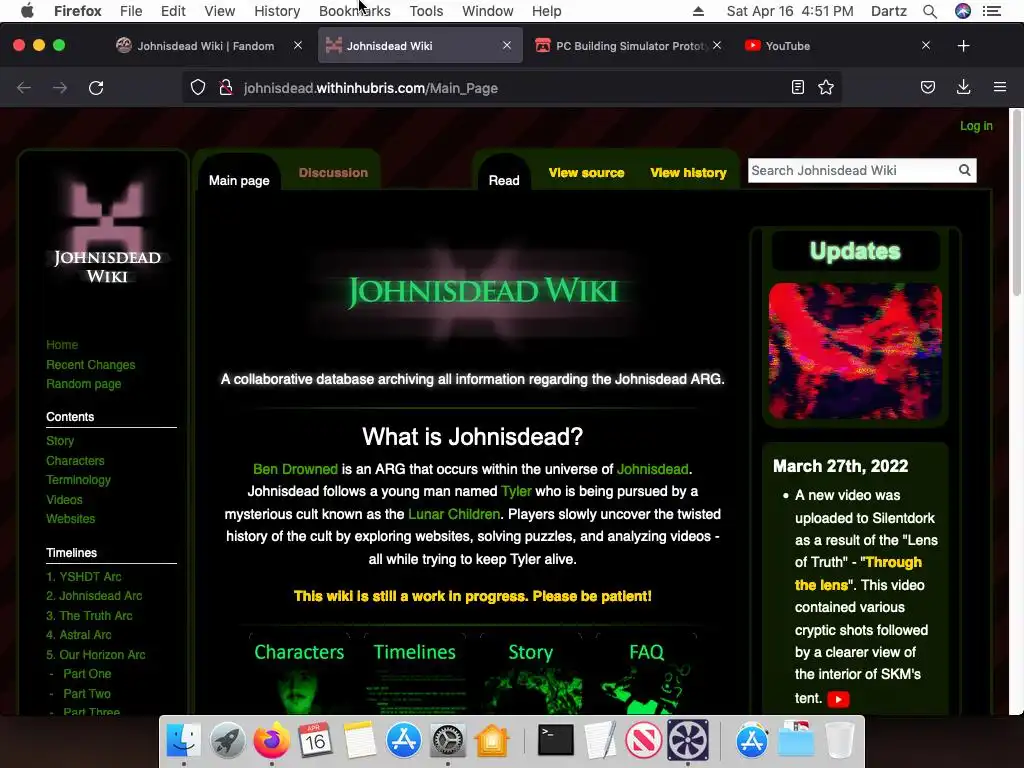Open the Bookmarks menu

(x=355, y=11)
